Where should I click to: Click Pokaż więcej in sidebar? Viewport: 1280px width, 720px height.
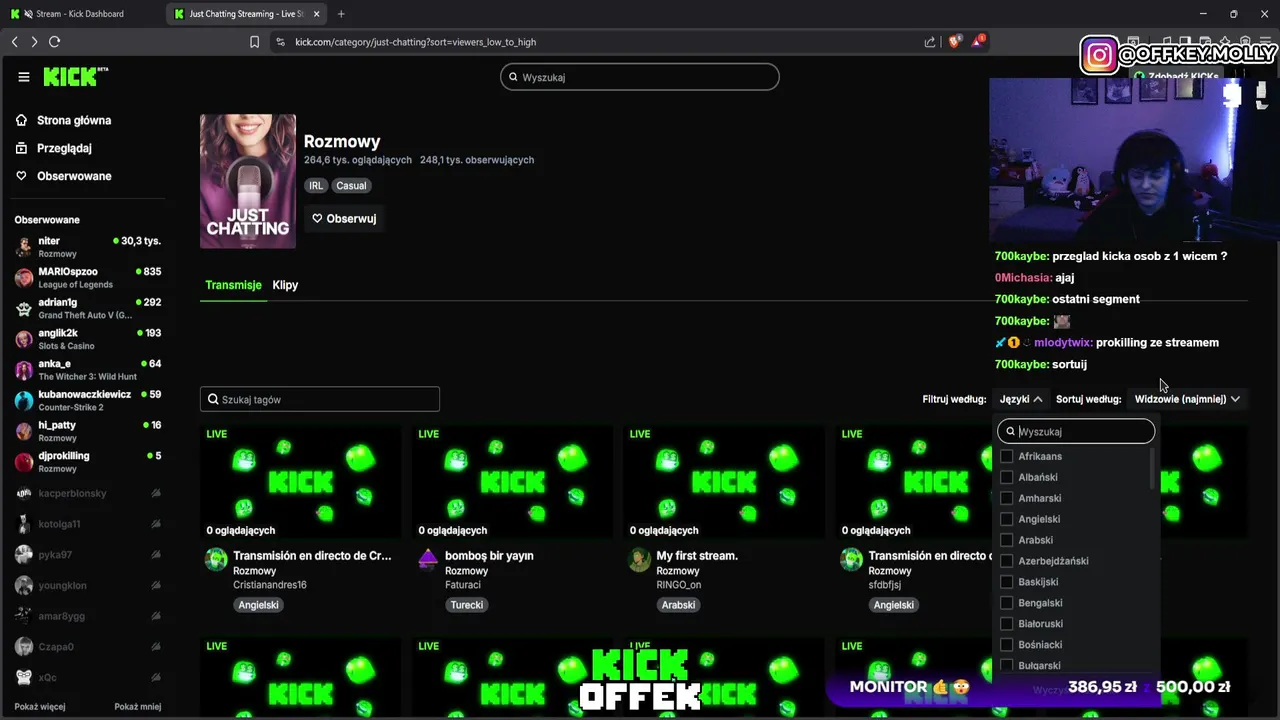pyautogui.click(x=40, y=707)
